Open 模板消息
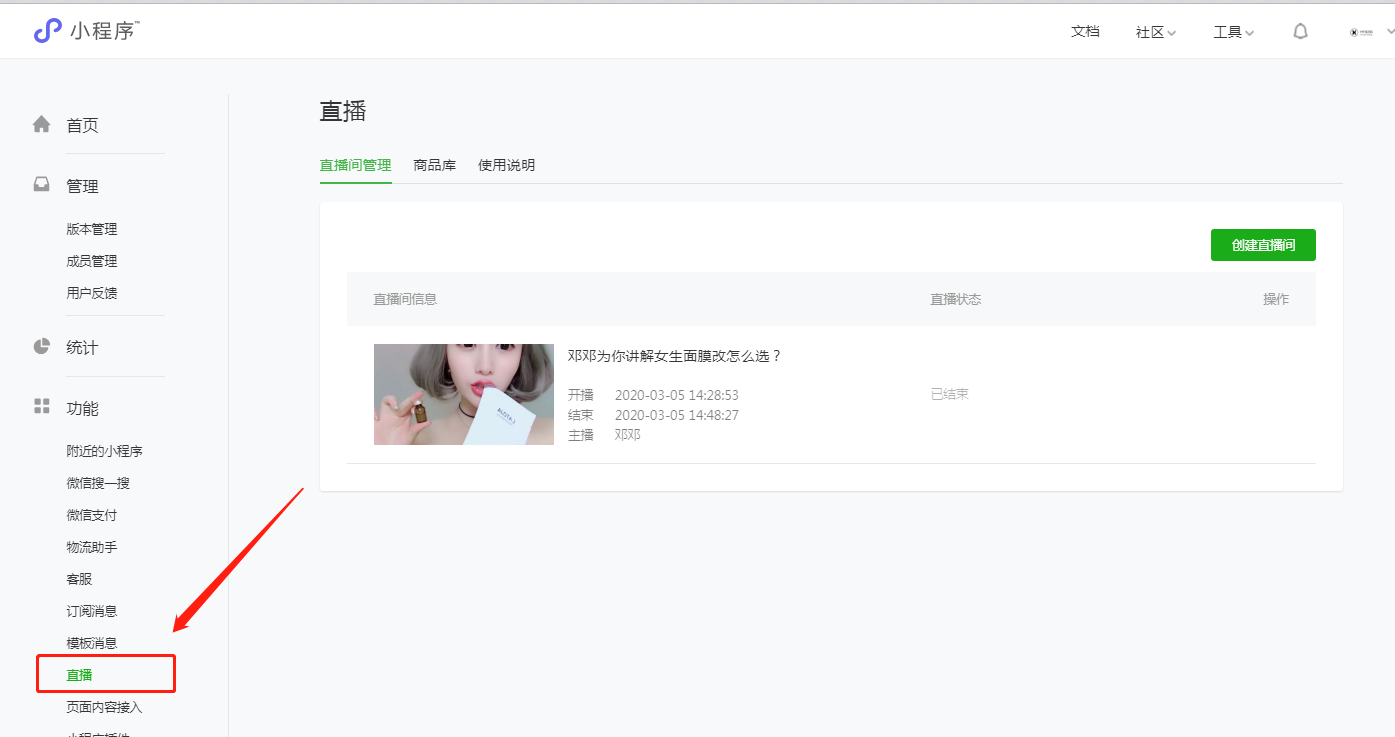The image size is (1395, 737). tap(92, 643)
